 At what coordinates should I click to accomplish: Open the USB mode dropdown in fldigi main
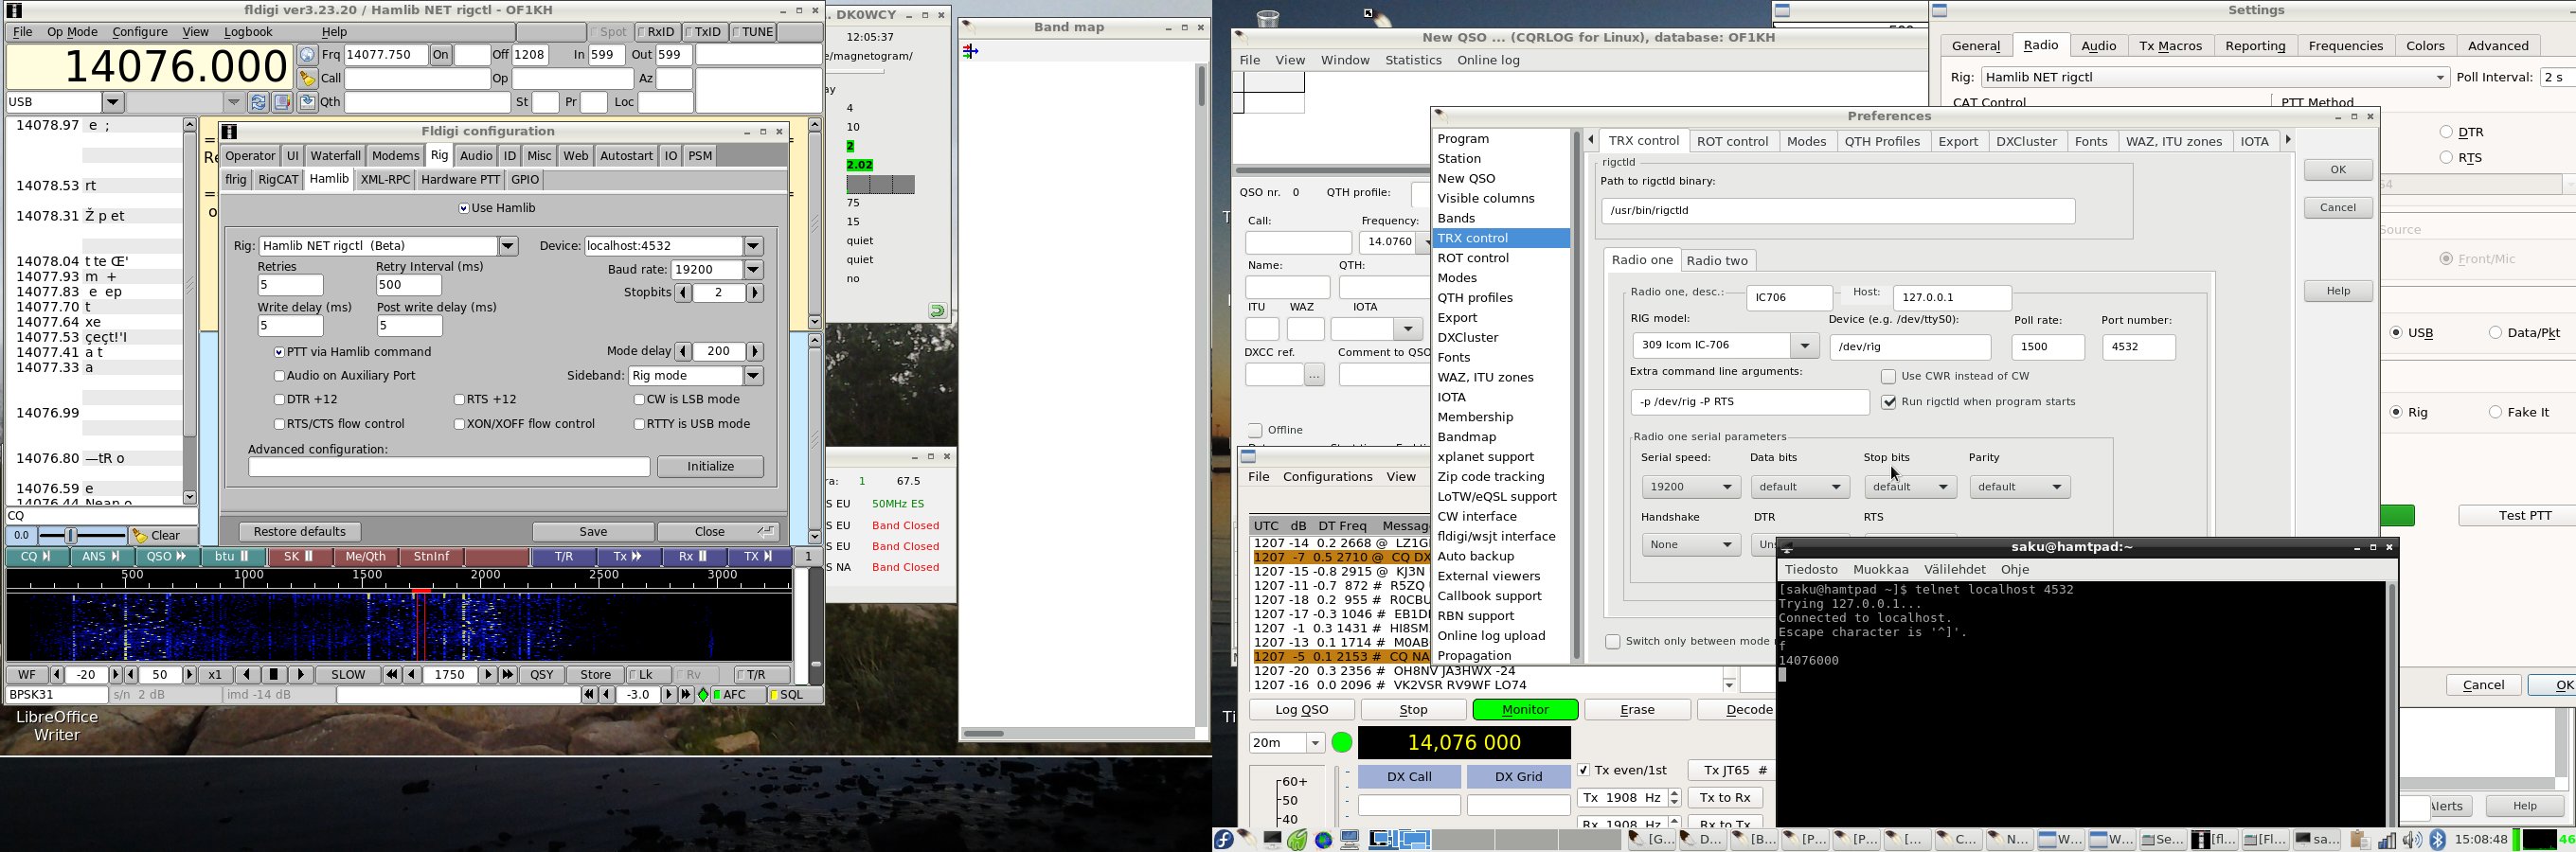(113, 102)
